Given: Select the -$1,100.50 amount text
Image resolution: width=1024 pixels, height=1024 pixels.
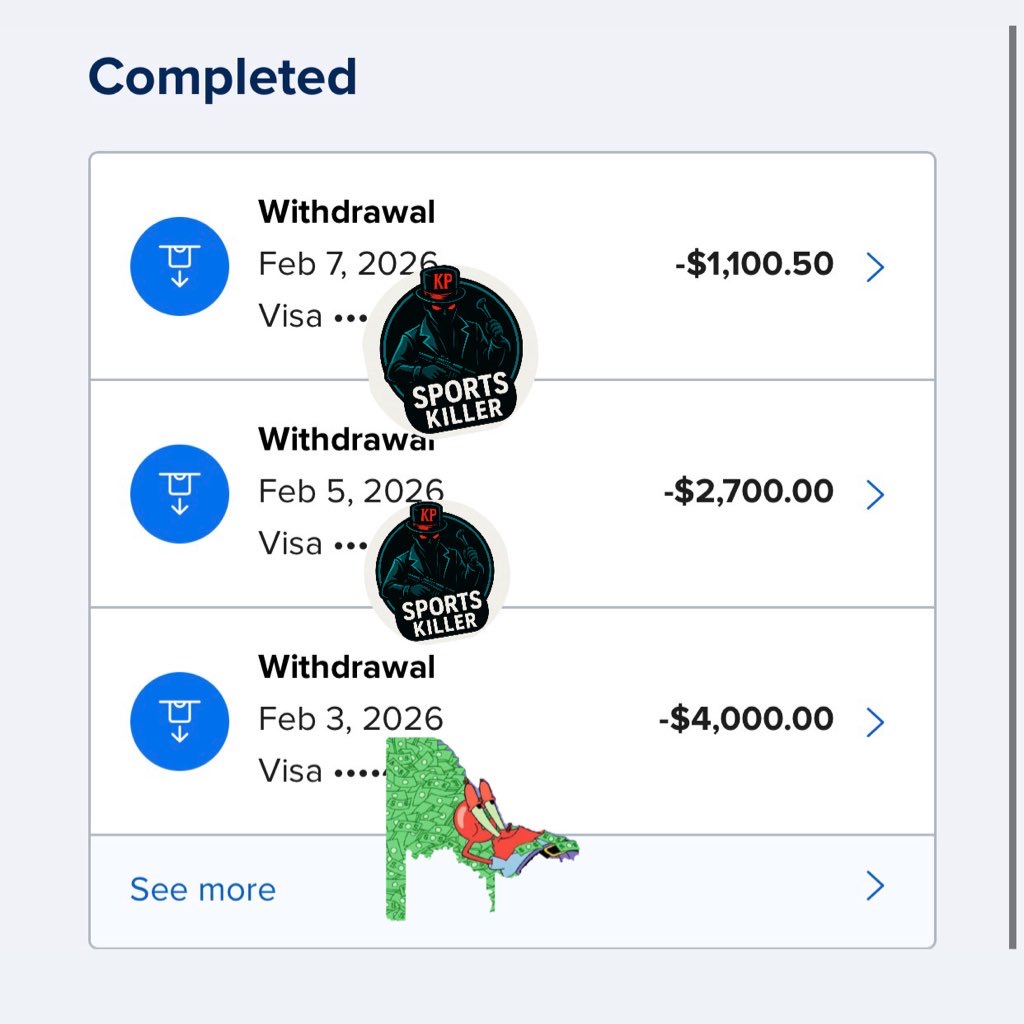Looking at the screenshot, I should [754, 265].
